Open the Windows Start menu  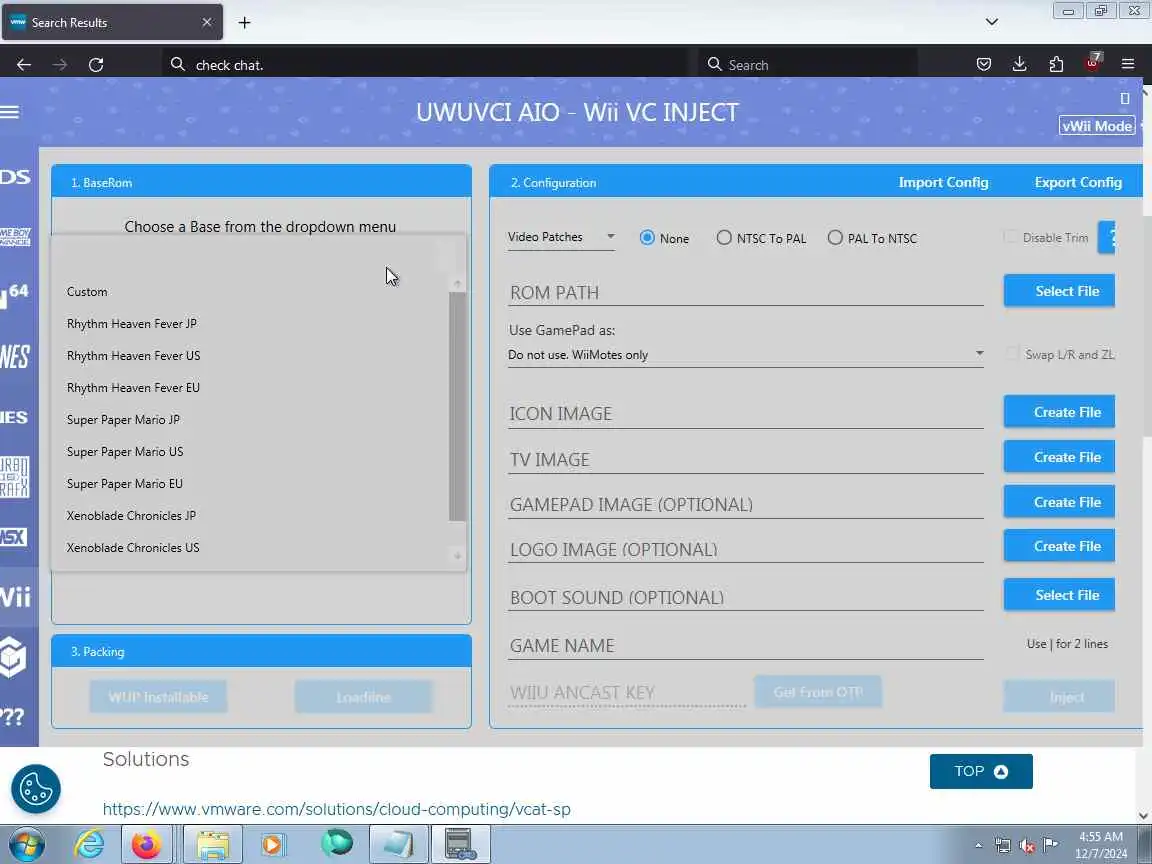tap(26, 845)
